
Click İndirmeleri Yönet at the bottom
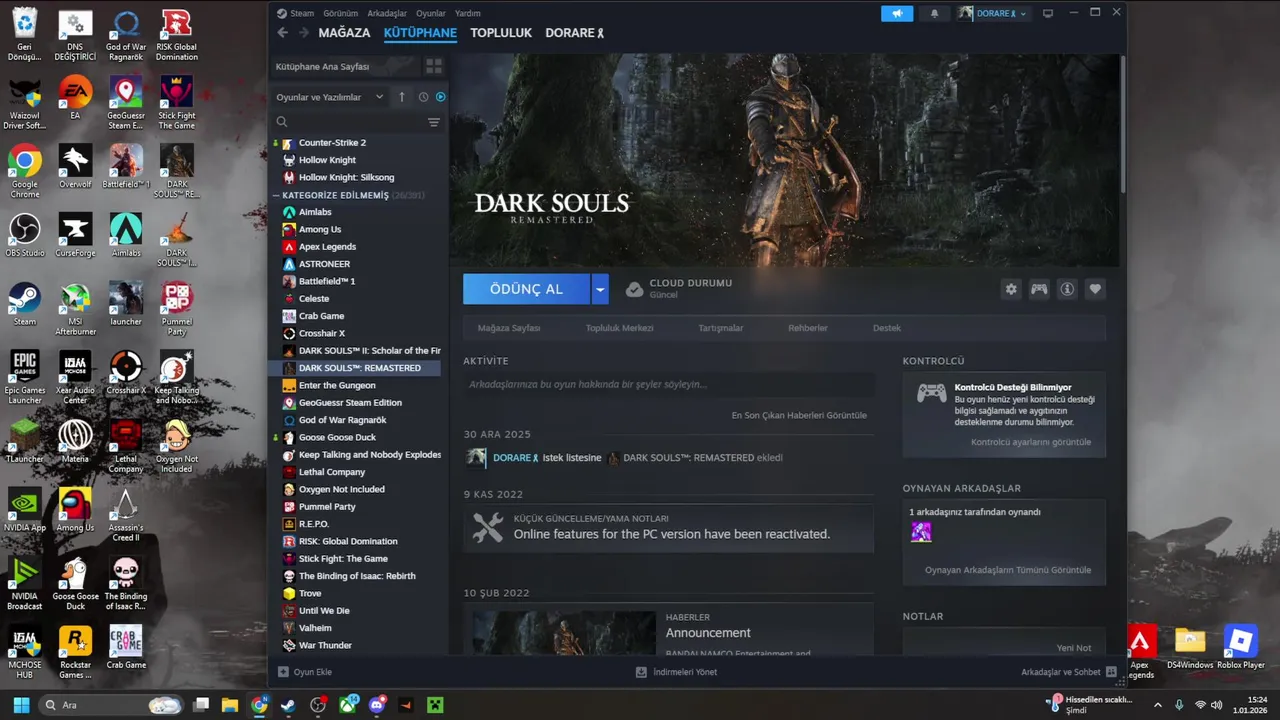point(677,672)
